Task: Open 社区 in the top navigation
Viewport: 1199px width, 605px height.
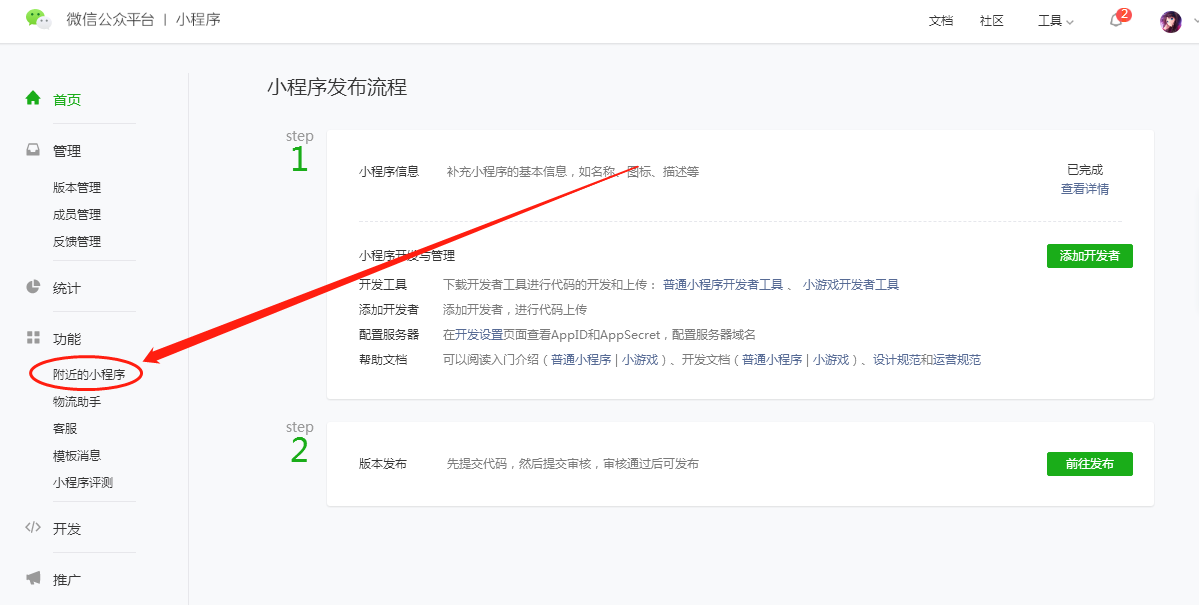Action: (991, 21)
